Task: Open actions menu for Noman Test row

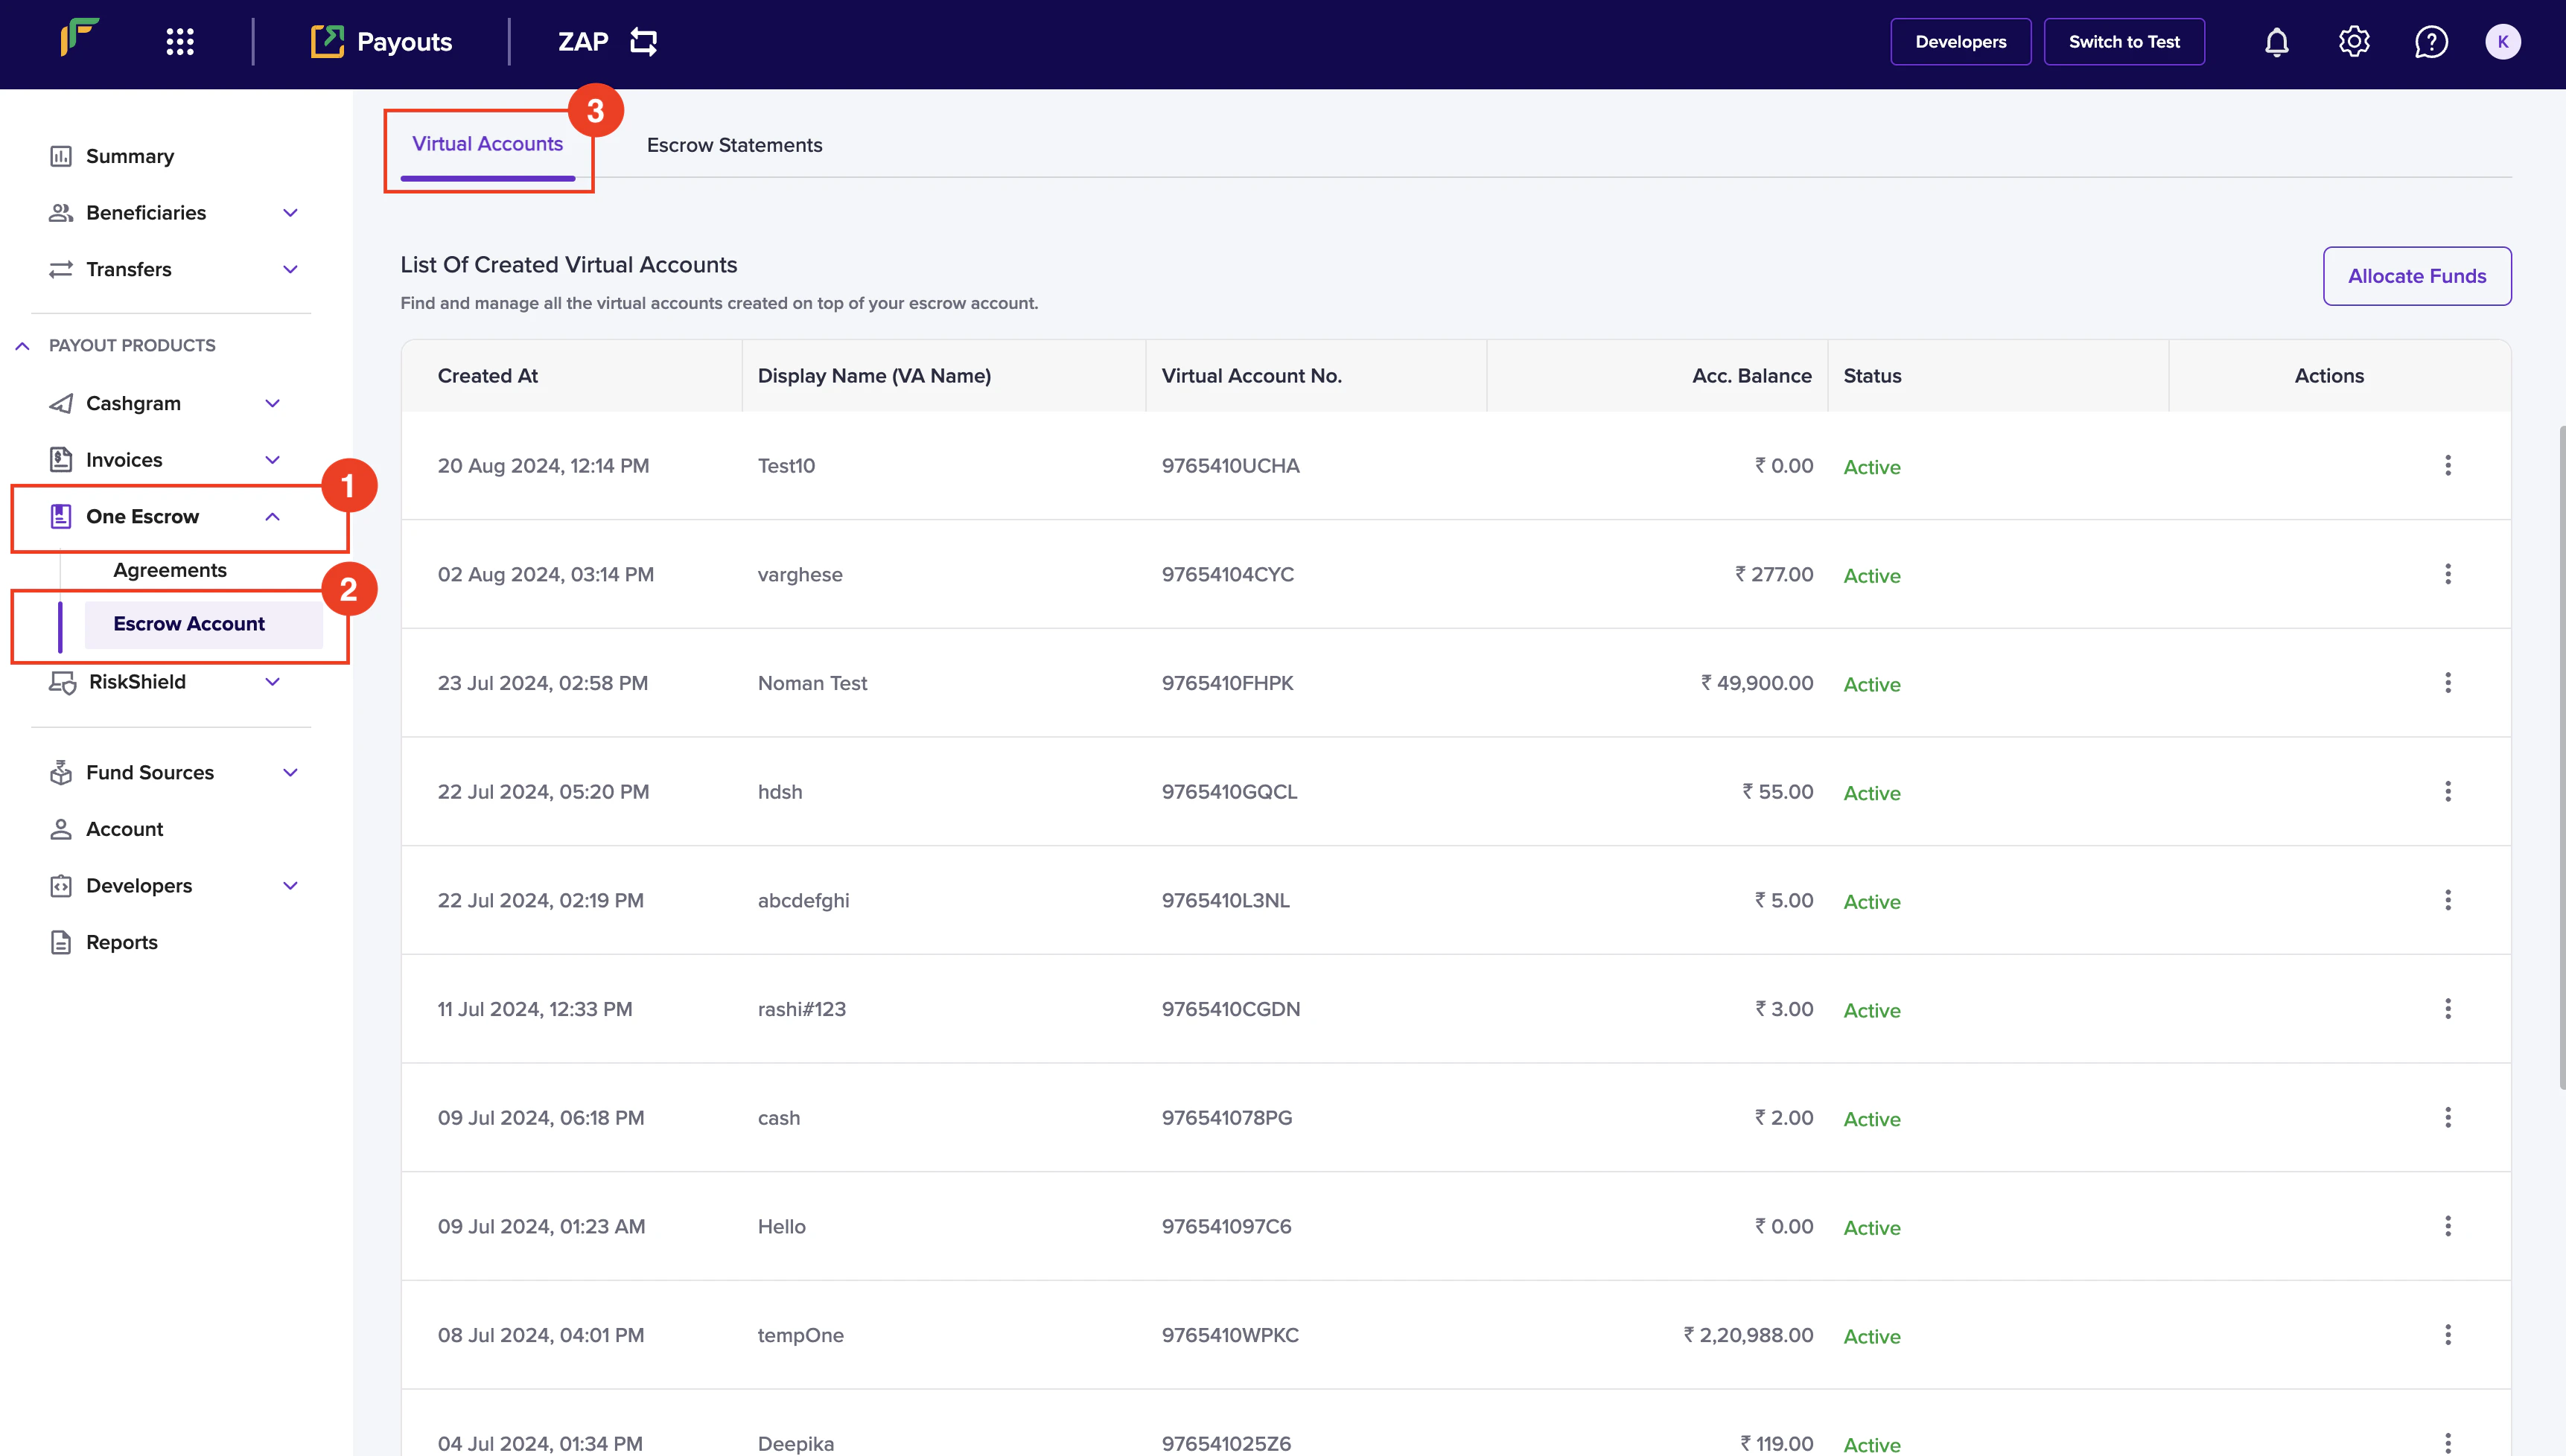Action: click(x=2447, y=683)
